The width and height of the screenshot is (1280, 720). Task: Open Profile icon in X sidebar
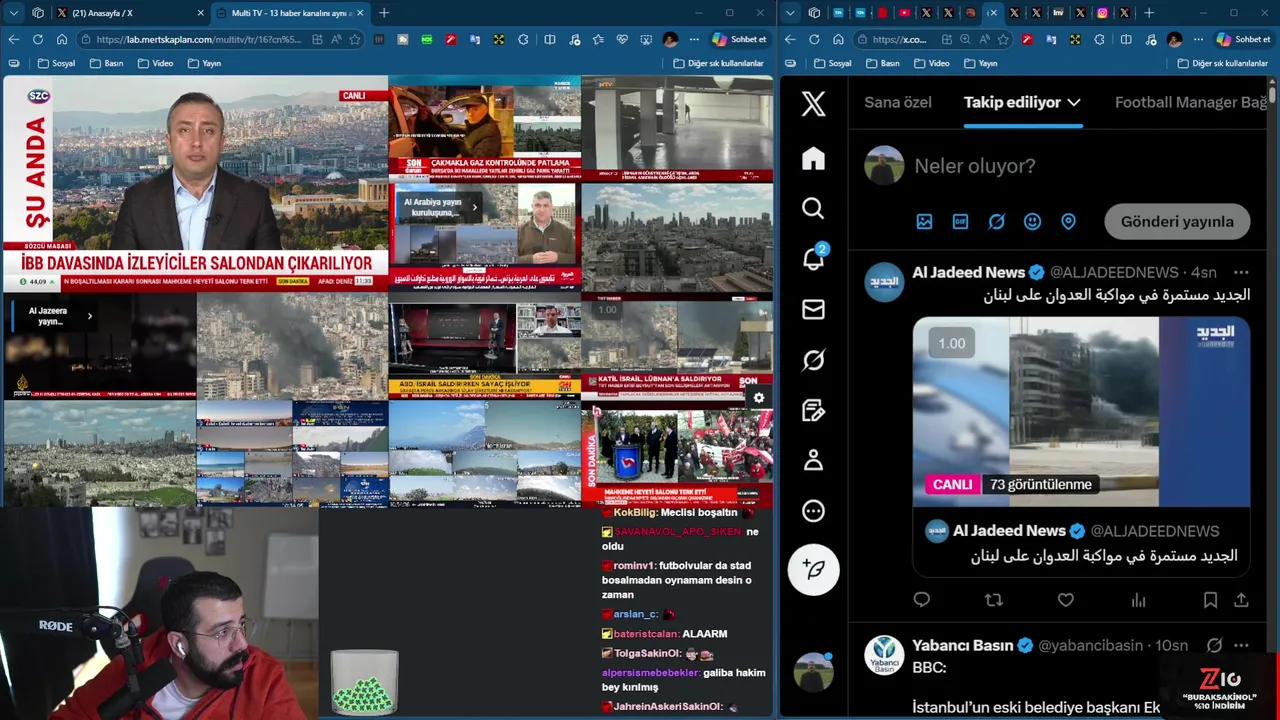[813, 460]
